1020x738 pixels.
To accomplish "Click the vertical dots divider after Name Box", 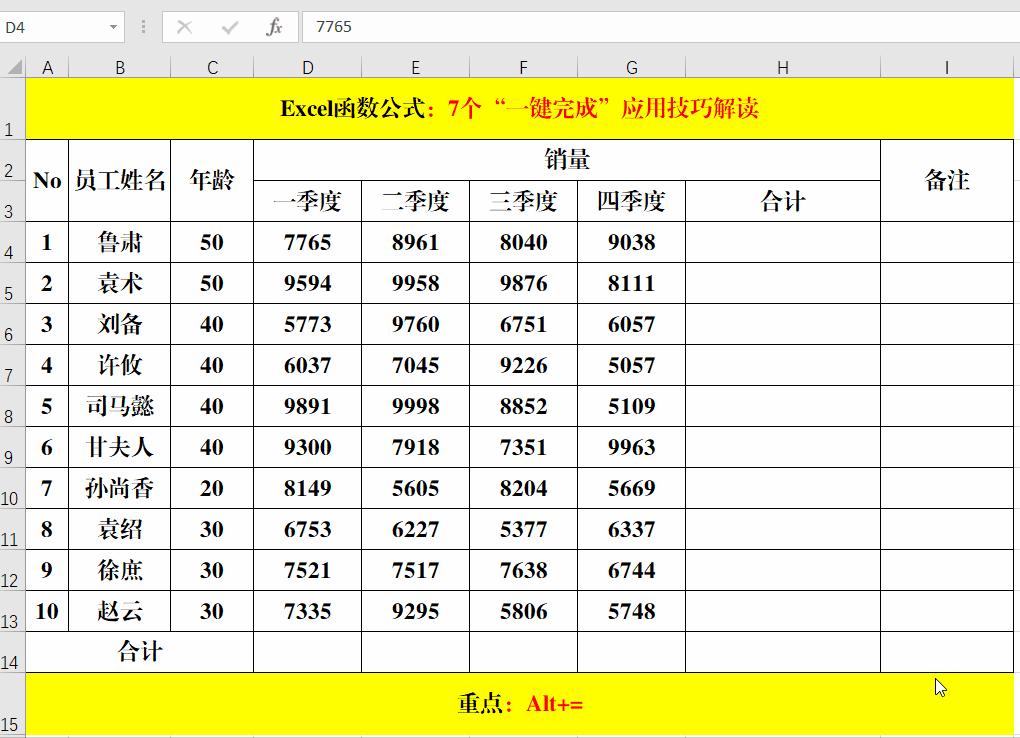I will click(x=143, y=27).
